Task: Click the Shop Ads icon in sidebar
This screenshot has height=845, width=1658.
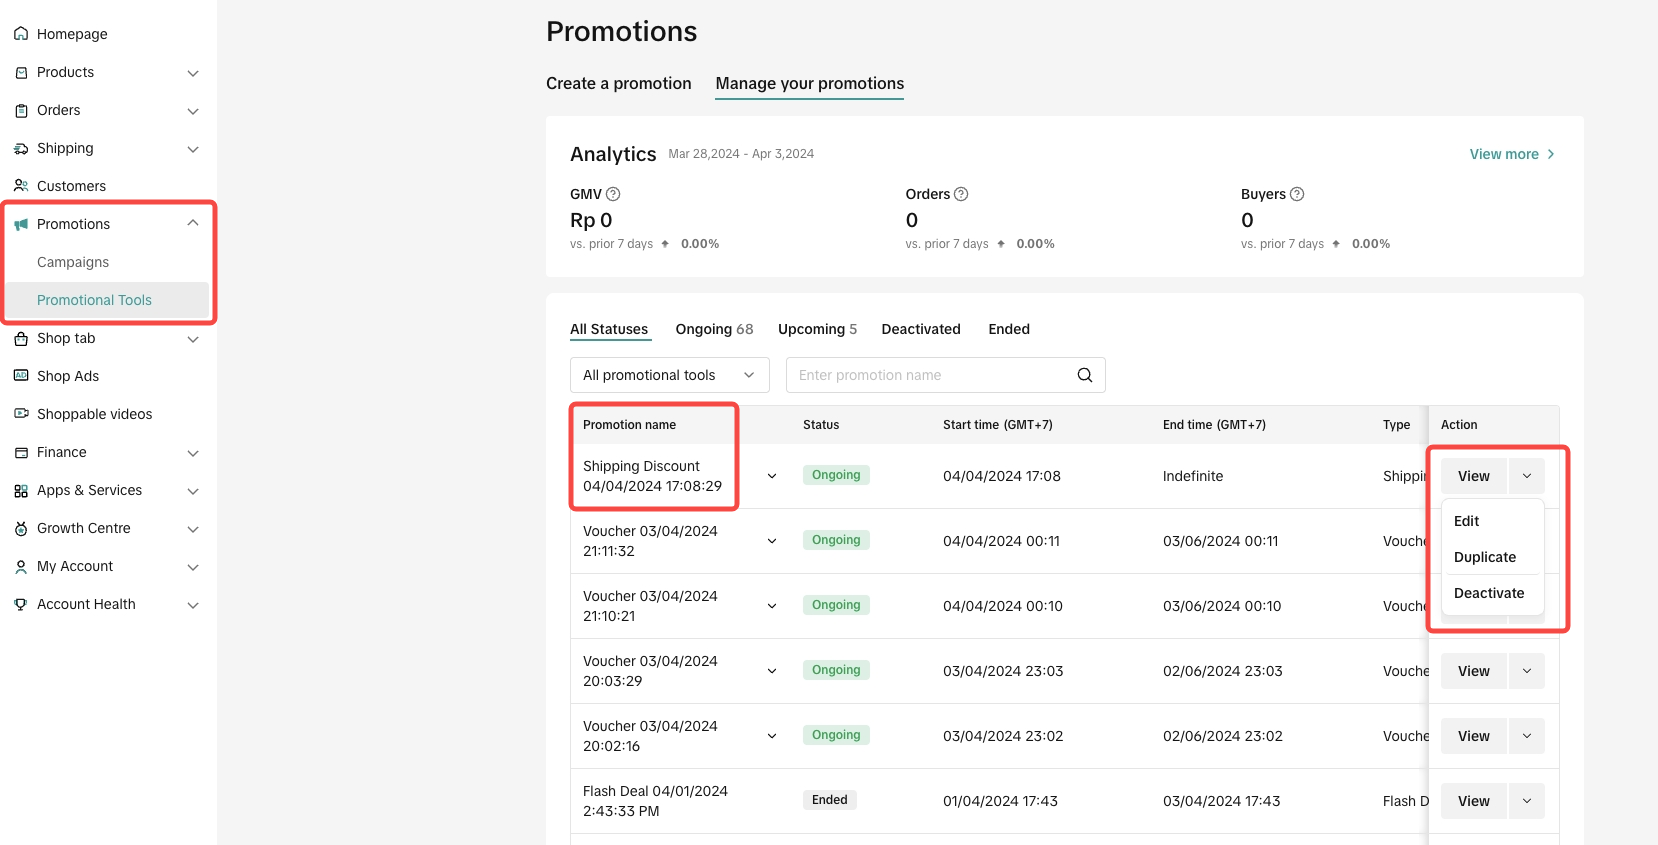Action: coord(21,376)
